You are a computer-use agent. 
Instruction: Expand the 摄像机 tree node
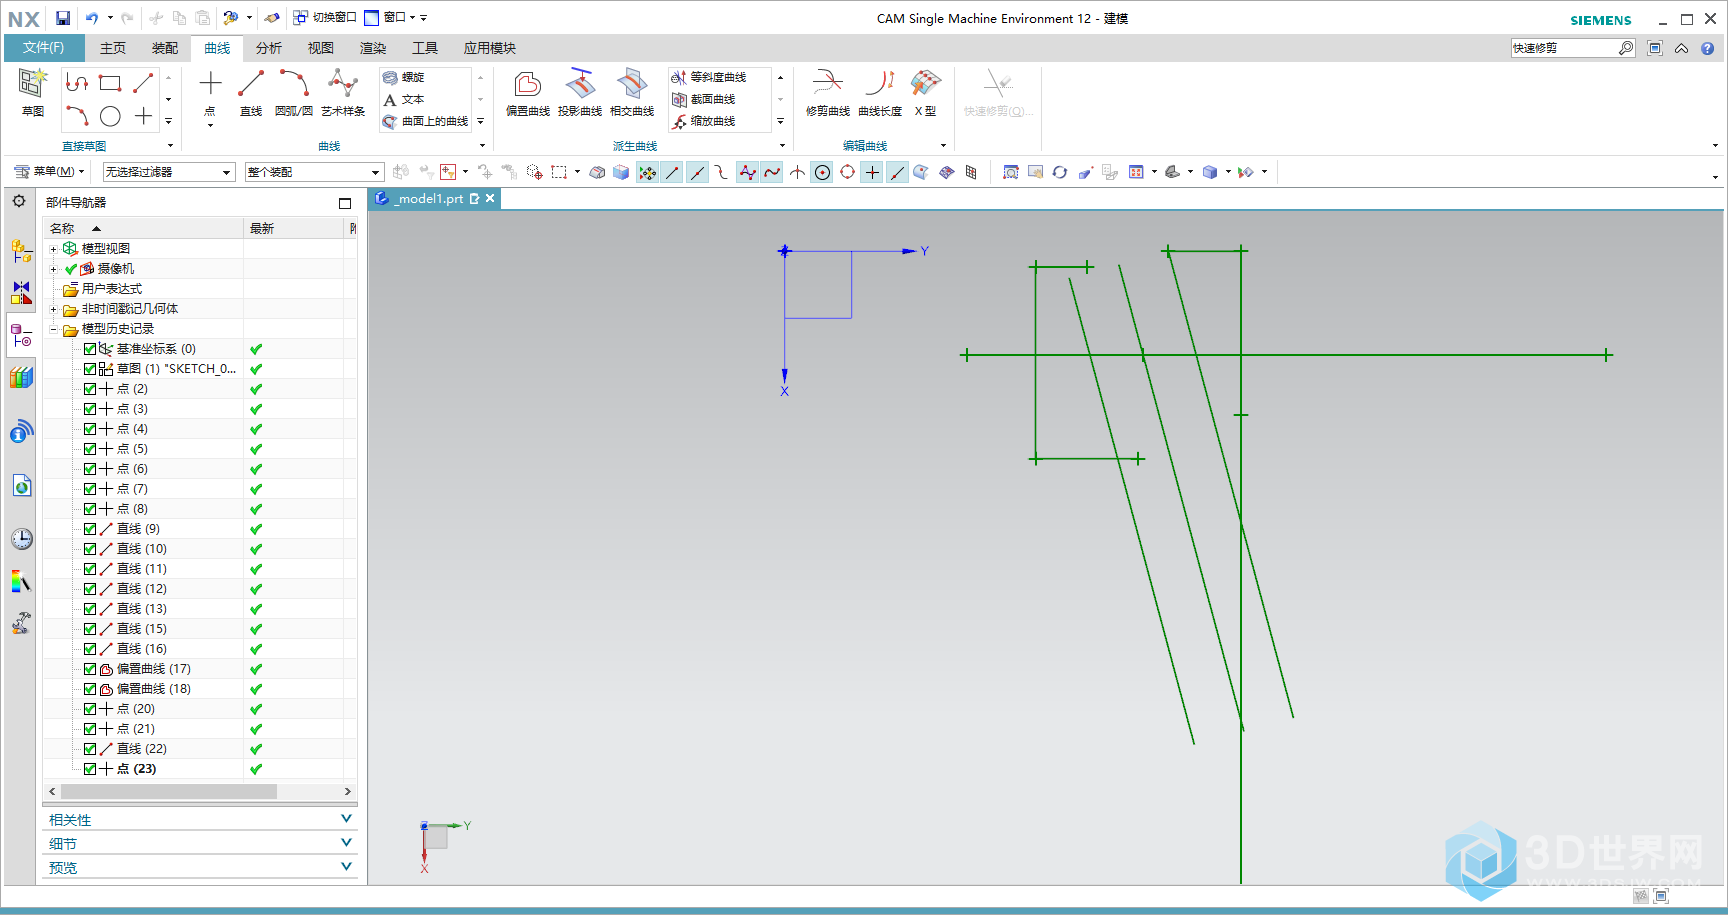point(53,269)
